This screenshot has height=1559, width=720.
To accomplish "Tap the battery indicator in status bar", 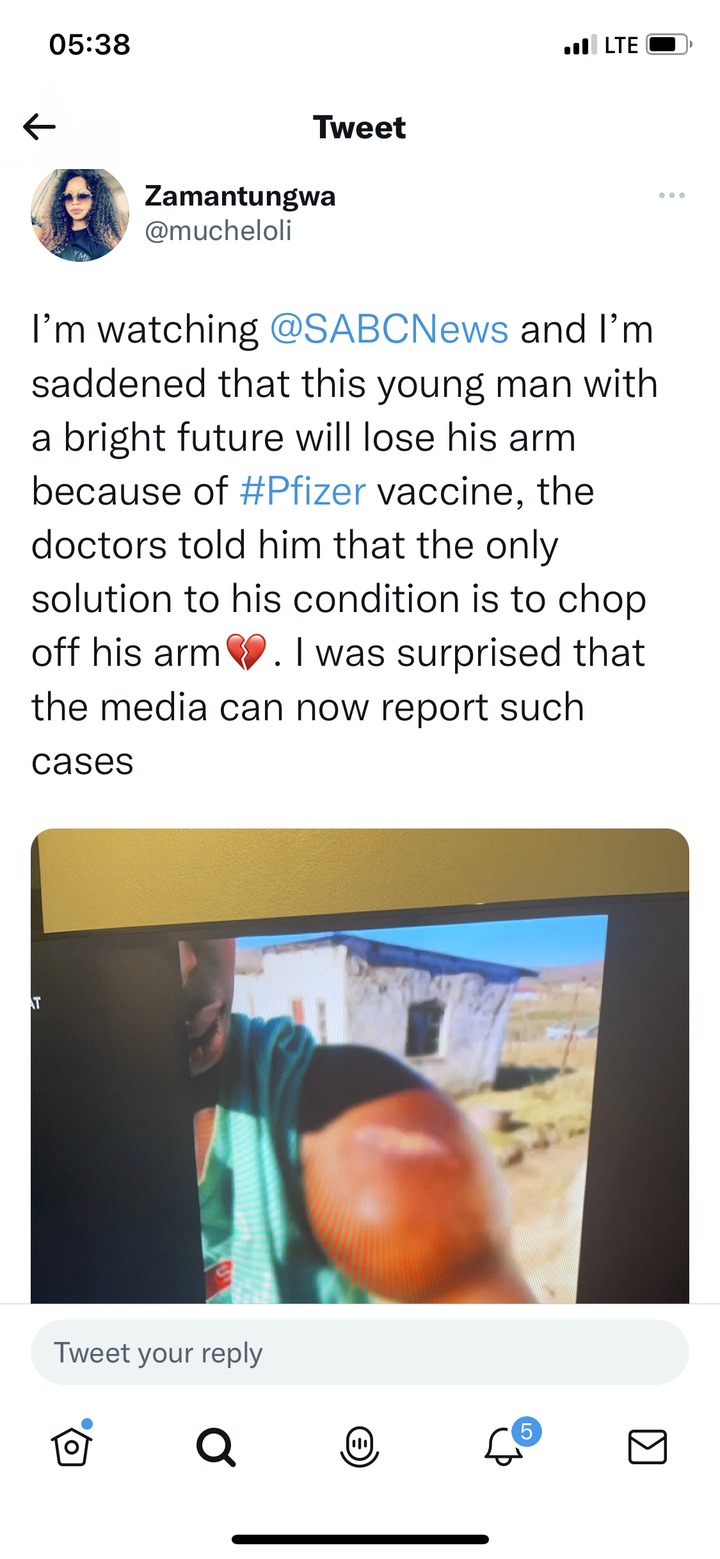I will (669, 45).
